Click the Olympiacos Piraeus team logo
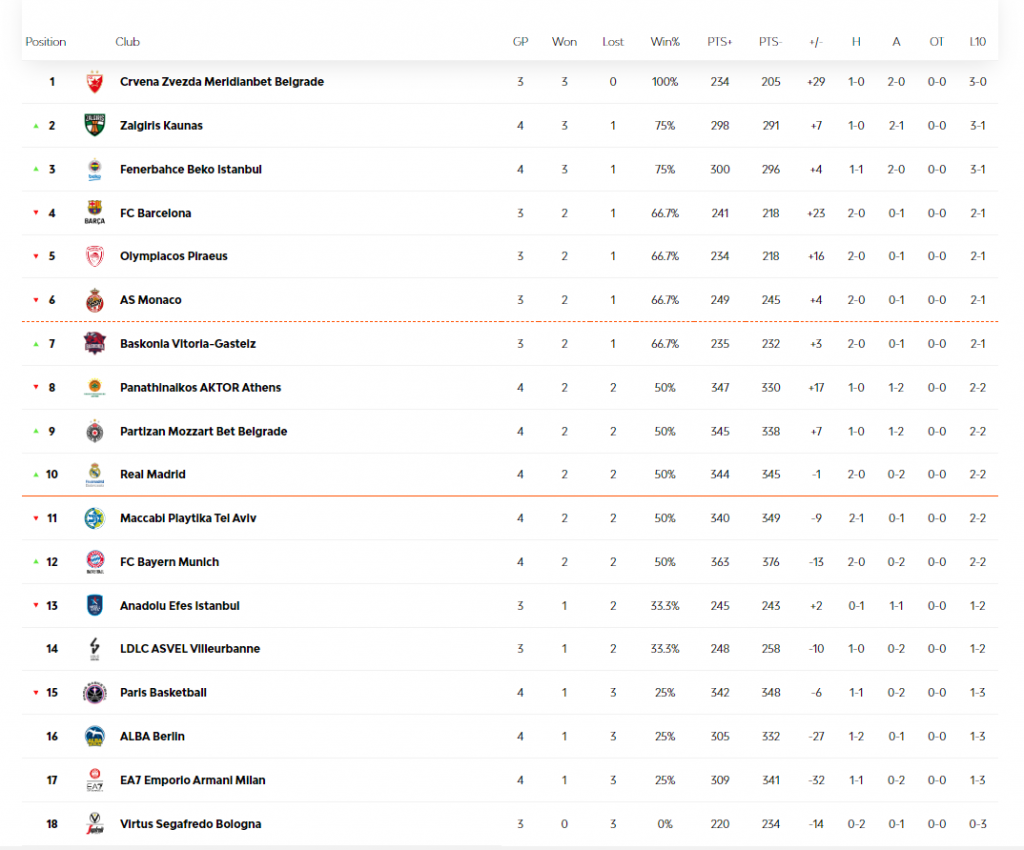This screenshot has height=850, width=1024. click(x=95, y=257)
